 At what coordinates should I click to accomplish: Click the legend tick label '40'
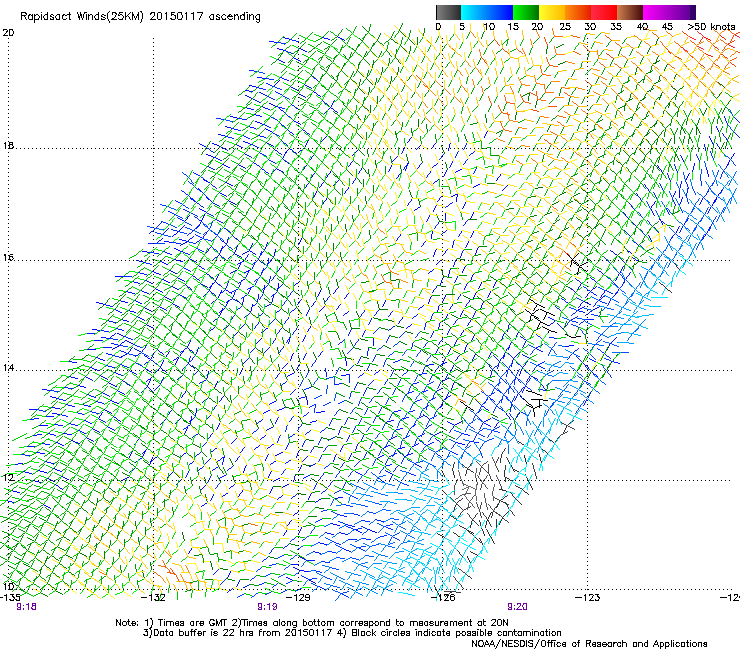(642, 27)
